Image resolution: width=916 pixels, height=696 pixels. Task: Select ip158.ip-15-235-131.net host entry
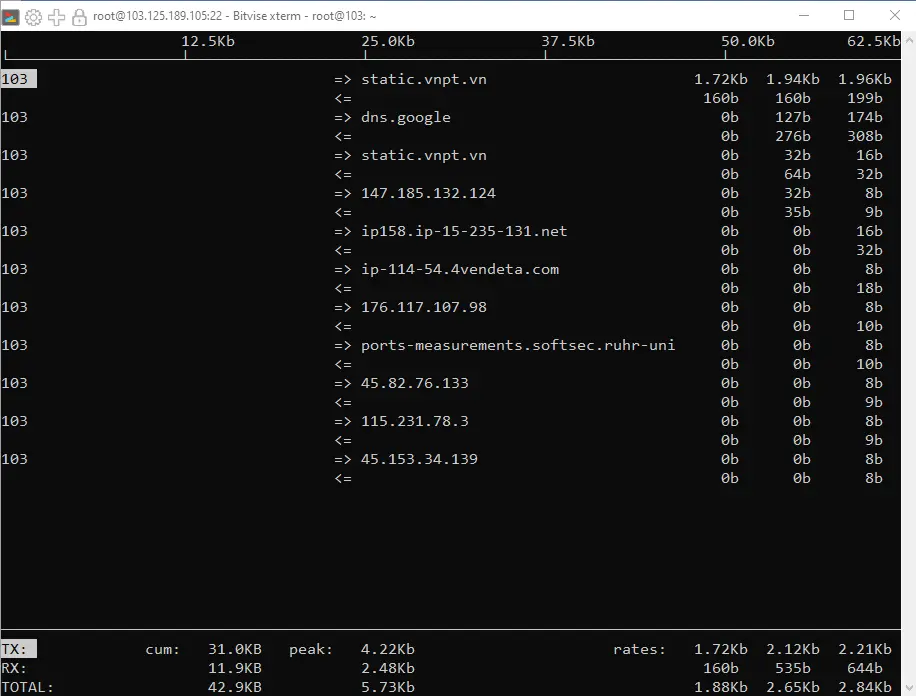click(x=464, y=231)
